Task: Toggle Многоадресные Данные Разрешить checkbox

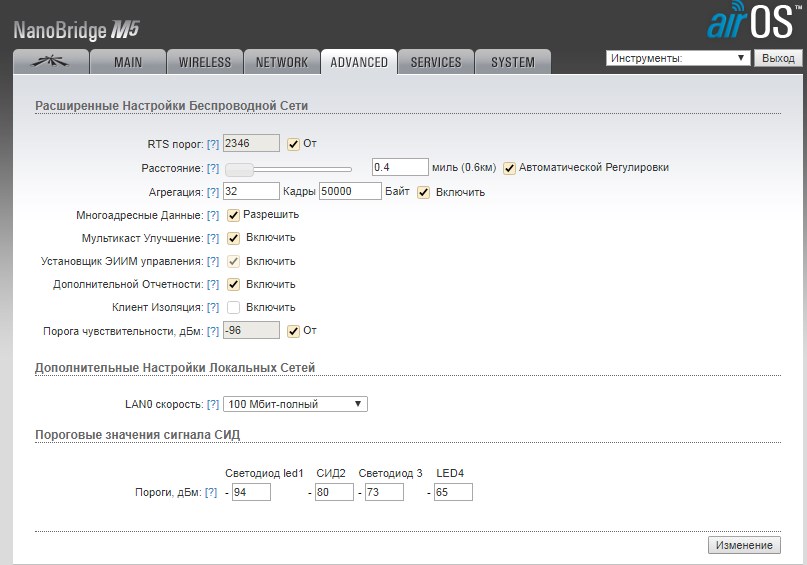Action: click(x=233, y=215)
